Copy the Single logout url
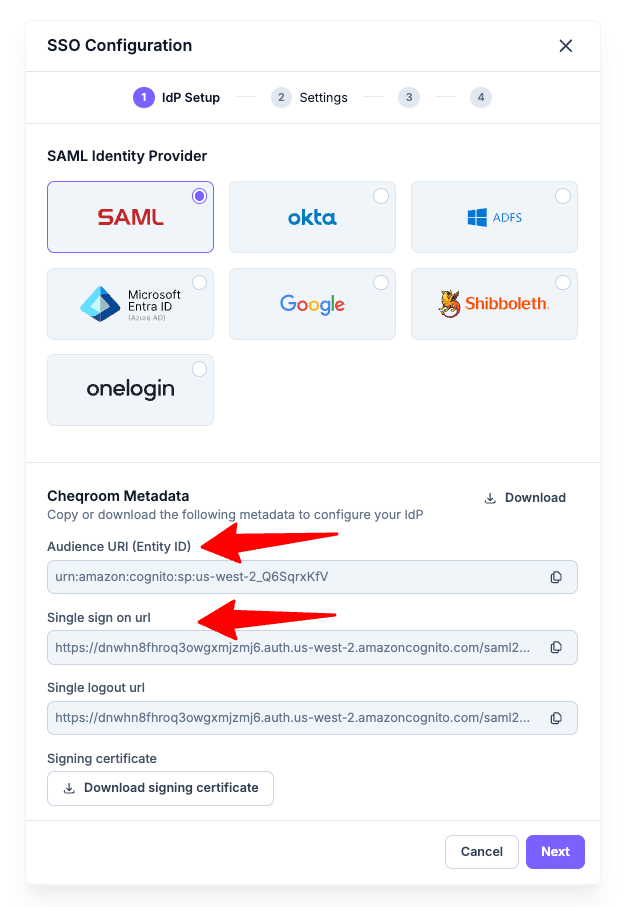 [556, 718]
